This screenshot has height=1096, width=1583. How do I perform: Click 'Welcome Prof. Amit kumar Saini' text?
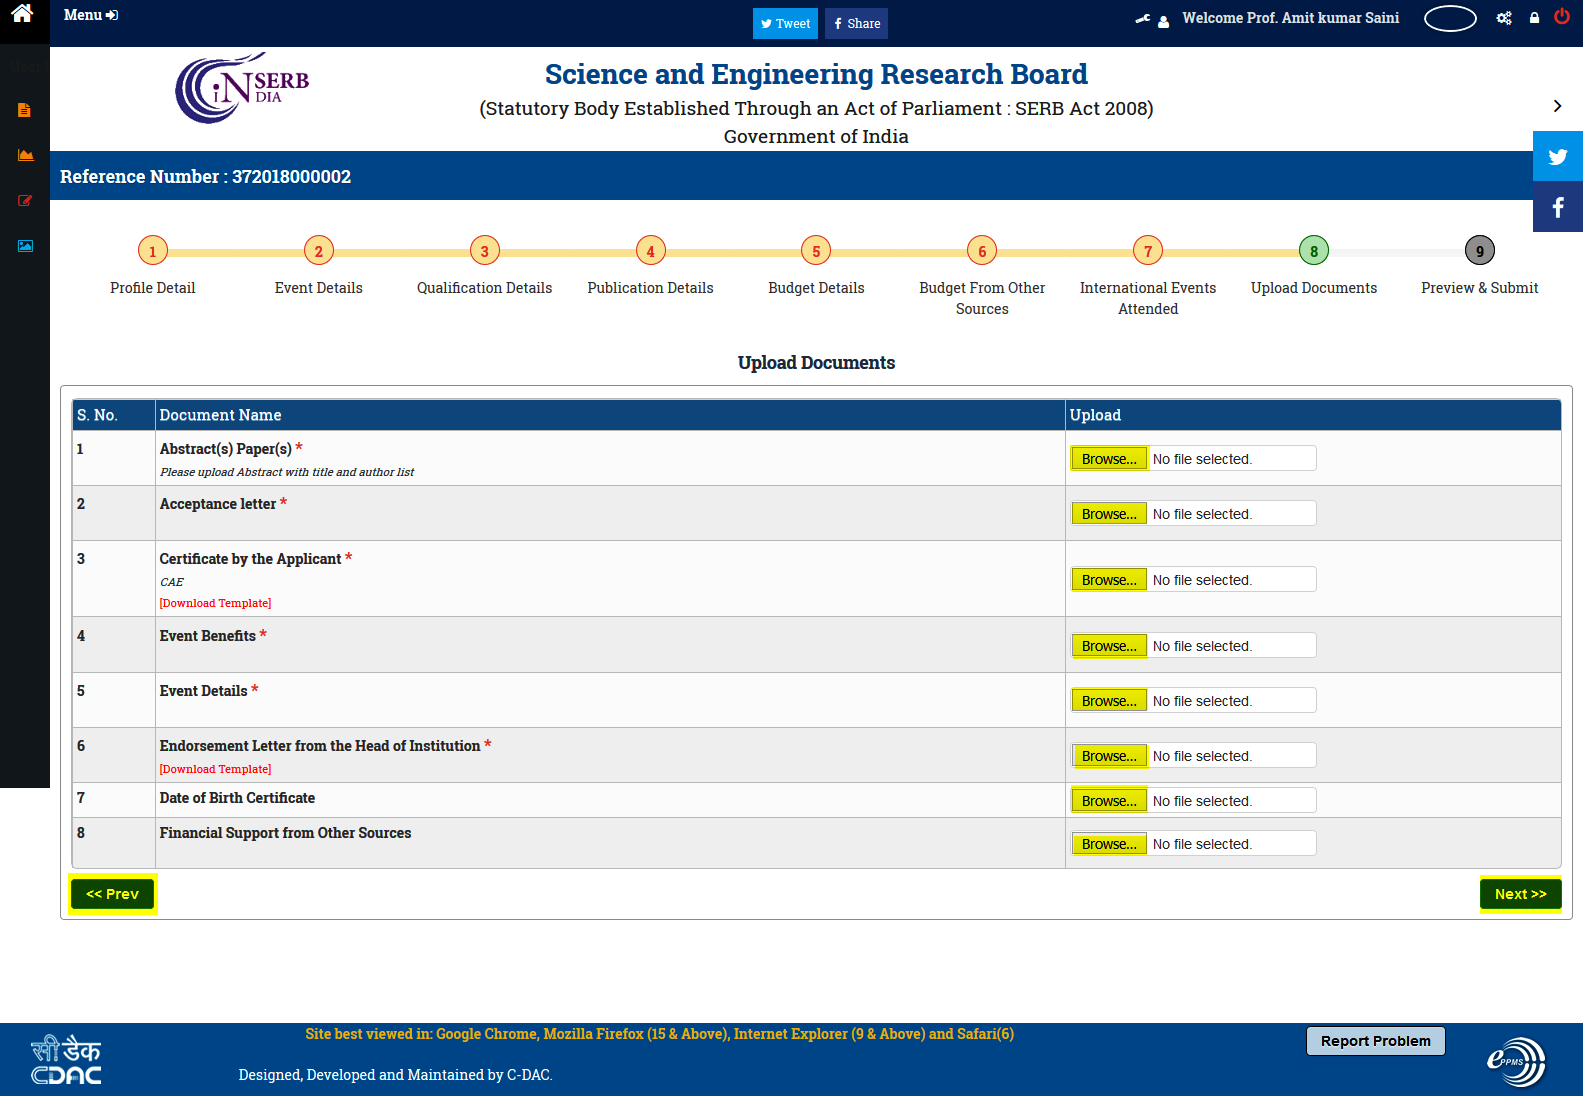[1290, 18]
